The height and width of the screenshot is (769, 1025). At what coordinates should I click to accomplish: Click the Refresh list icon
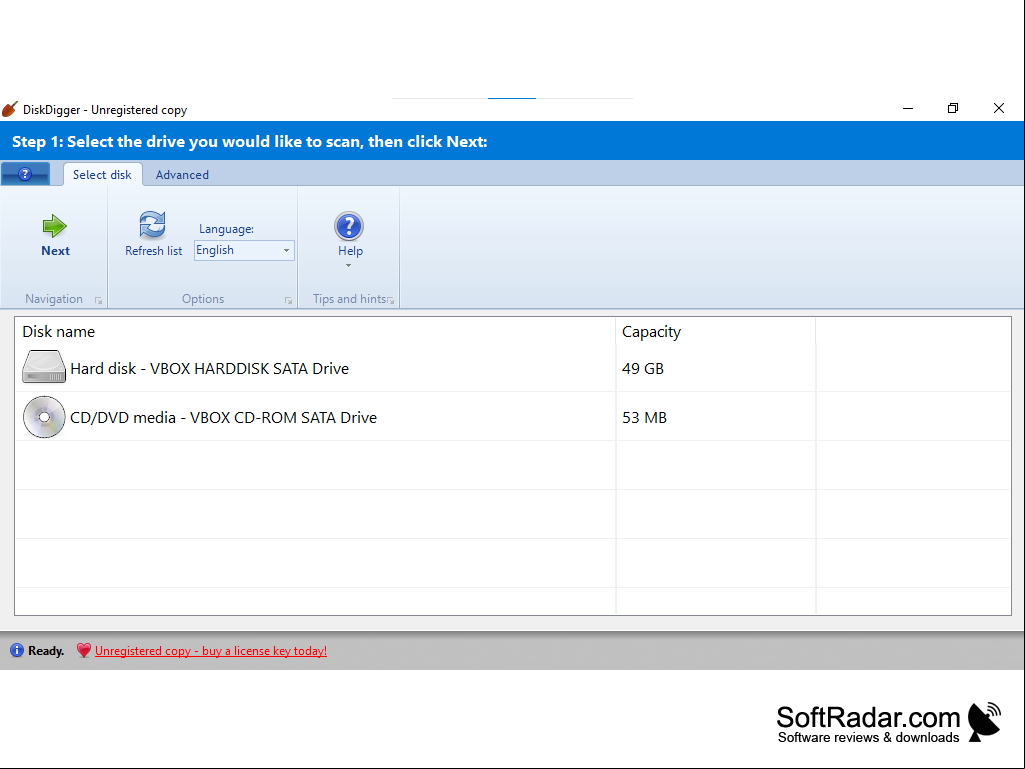[x=152, y=225]
